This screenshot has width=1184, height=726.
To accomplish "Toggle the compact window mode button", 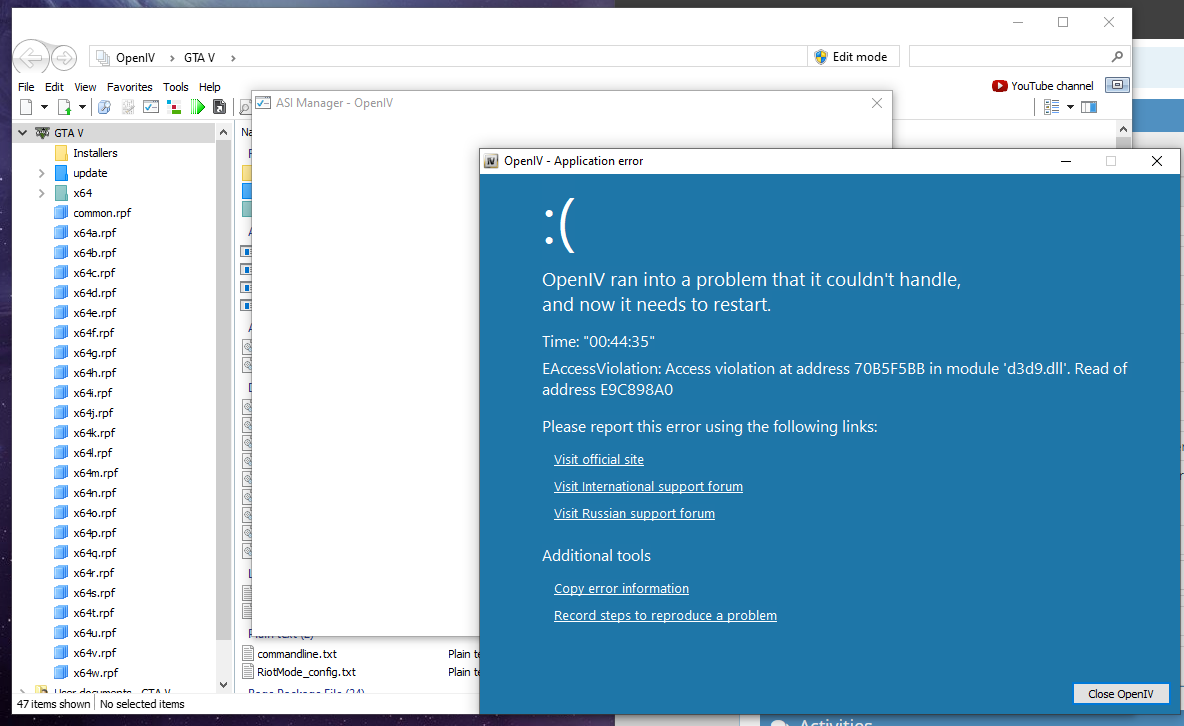I will tap(1119, 85).
